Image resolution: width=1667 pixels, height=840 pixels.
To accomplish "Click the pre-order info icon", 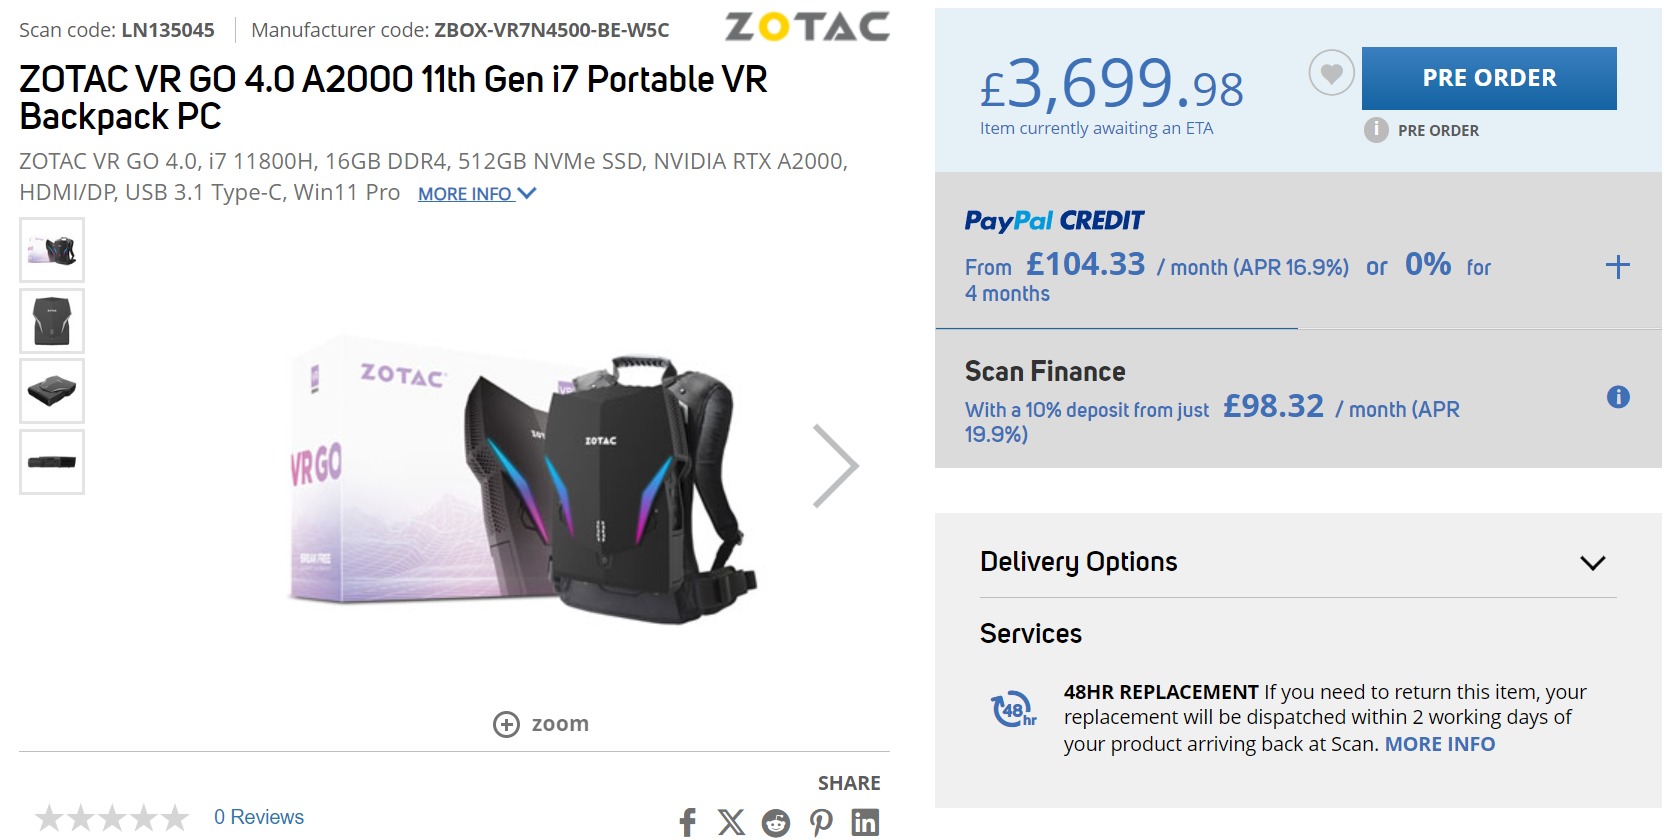I will pos(1377,130).
